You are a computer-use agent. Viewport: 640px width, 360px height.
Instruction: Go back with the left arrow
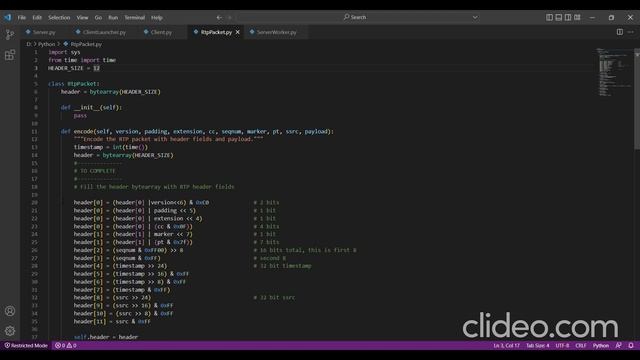pos(219,18)
